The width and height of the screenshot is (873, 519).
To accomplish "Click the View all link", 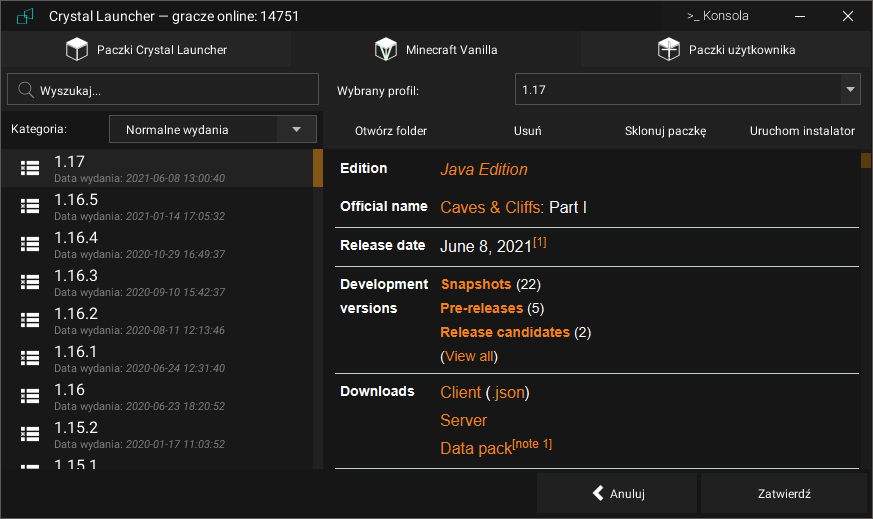I will click(x=469, y=356).
